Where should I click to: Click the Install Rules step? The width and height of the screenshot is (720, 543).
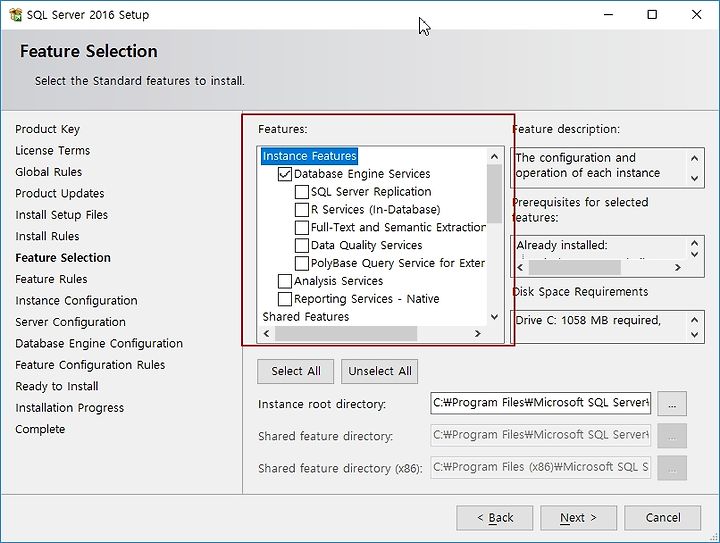coord(47,236)
